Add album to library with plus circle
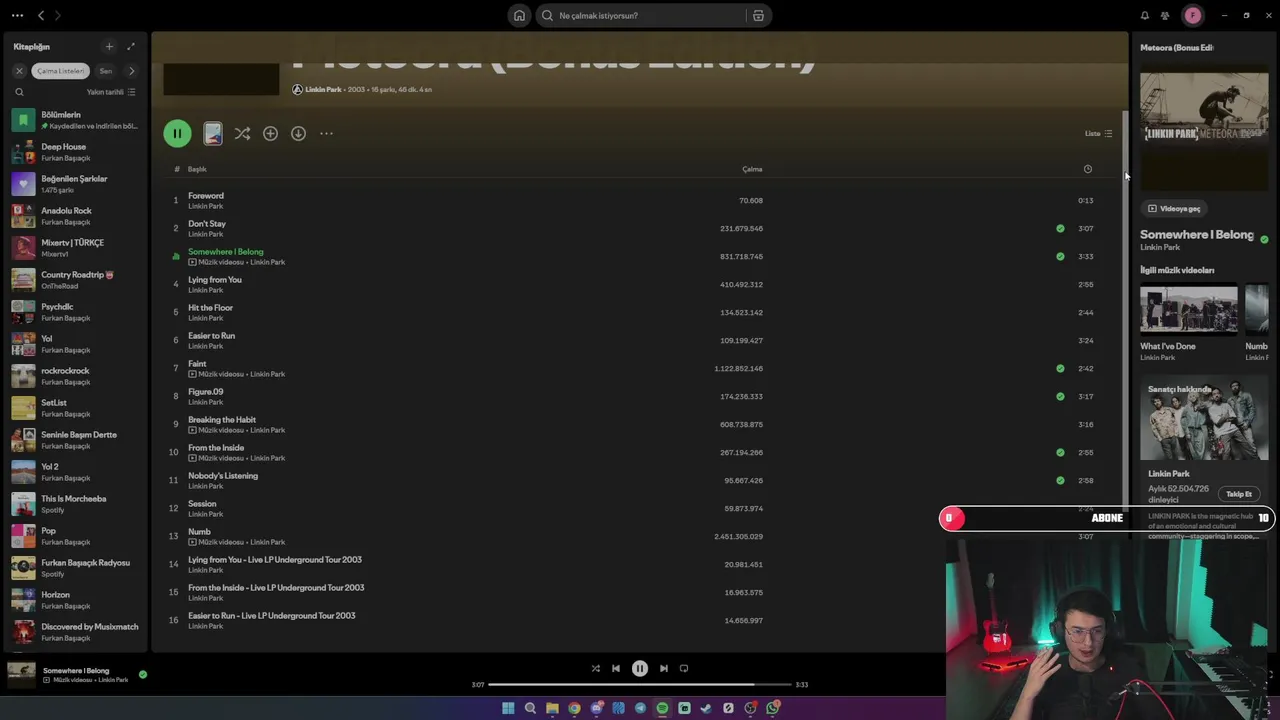The image size is (1280, 720). pyautogui.click(x=270, y=133)
